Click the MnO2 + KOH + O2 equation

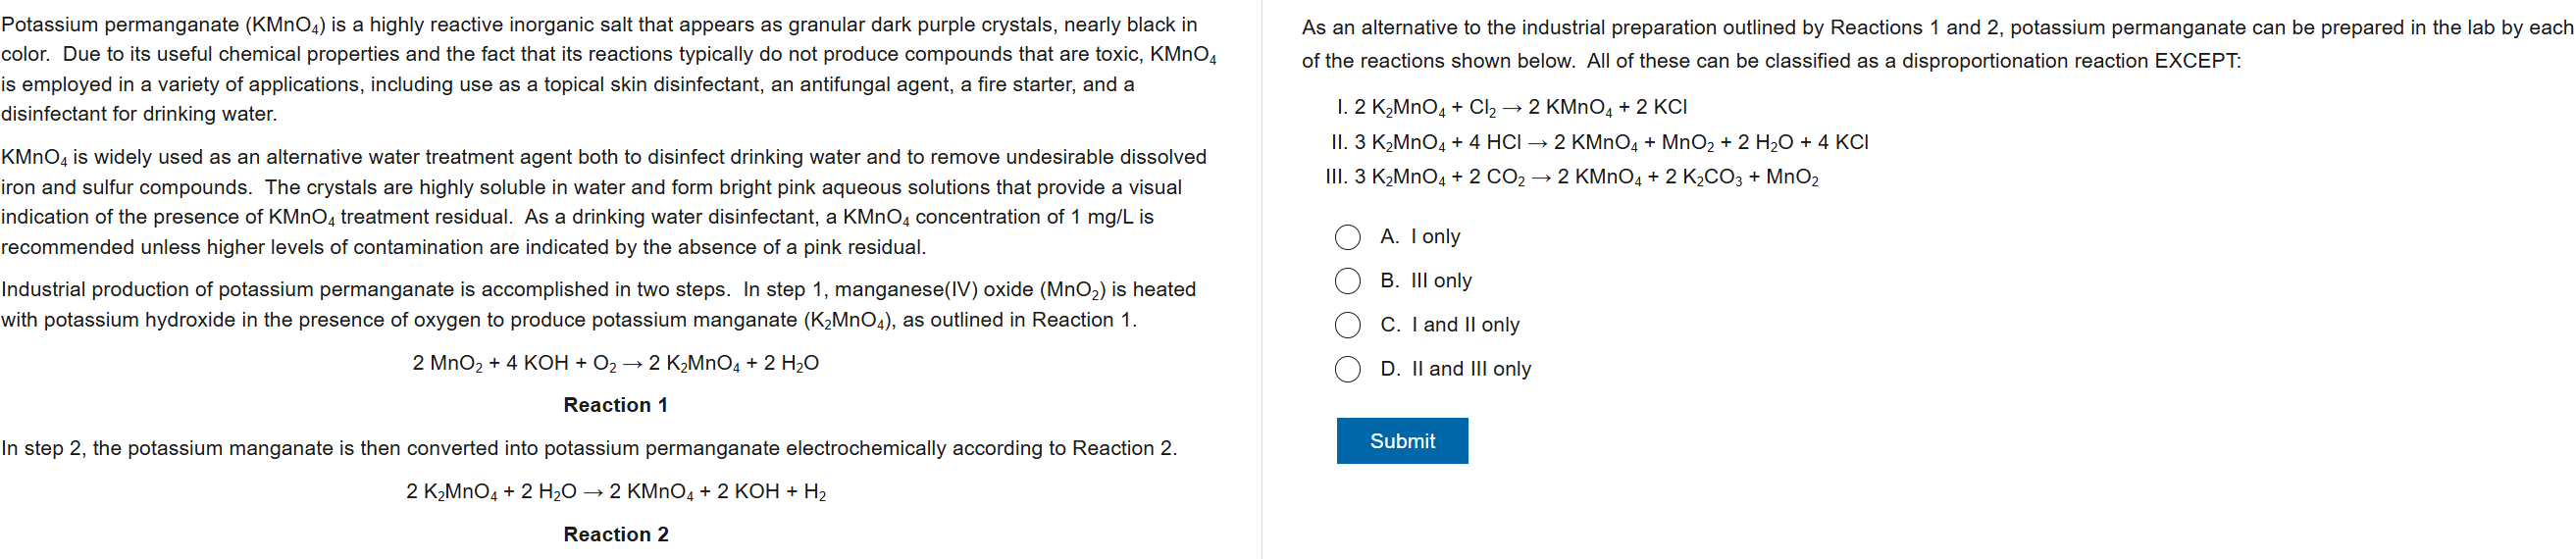coord(615,363)
